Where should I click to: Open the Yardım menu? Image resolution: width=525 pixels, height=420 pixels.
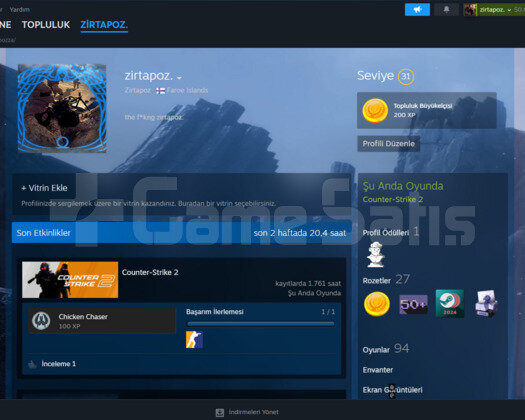[x=19, y=9]
